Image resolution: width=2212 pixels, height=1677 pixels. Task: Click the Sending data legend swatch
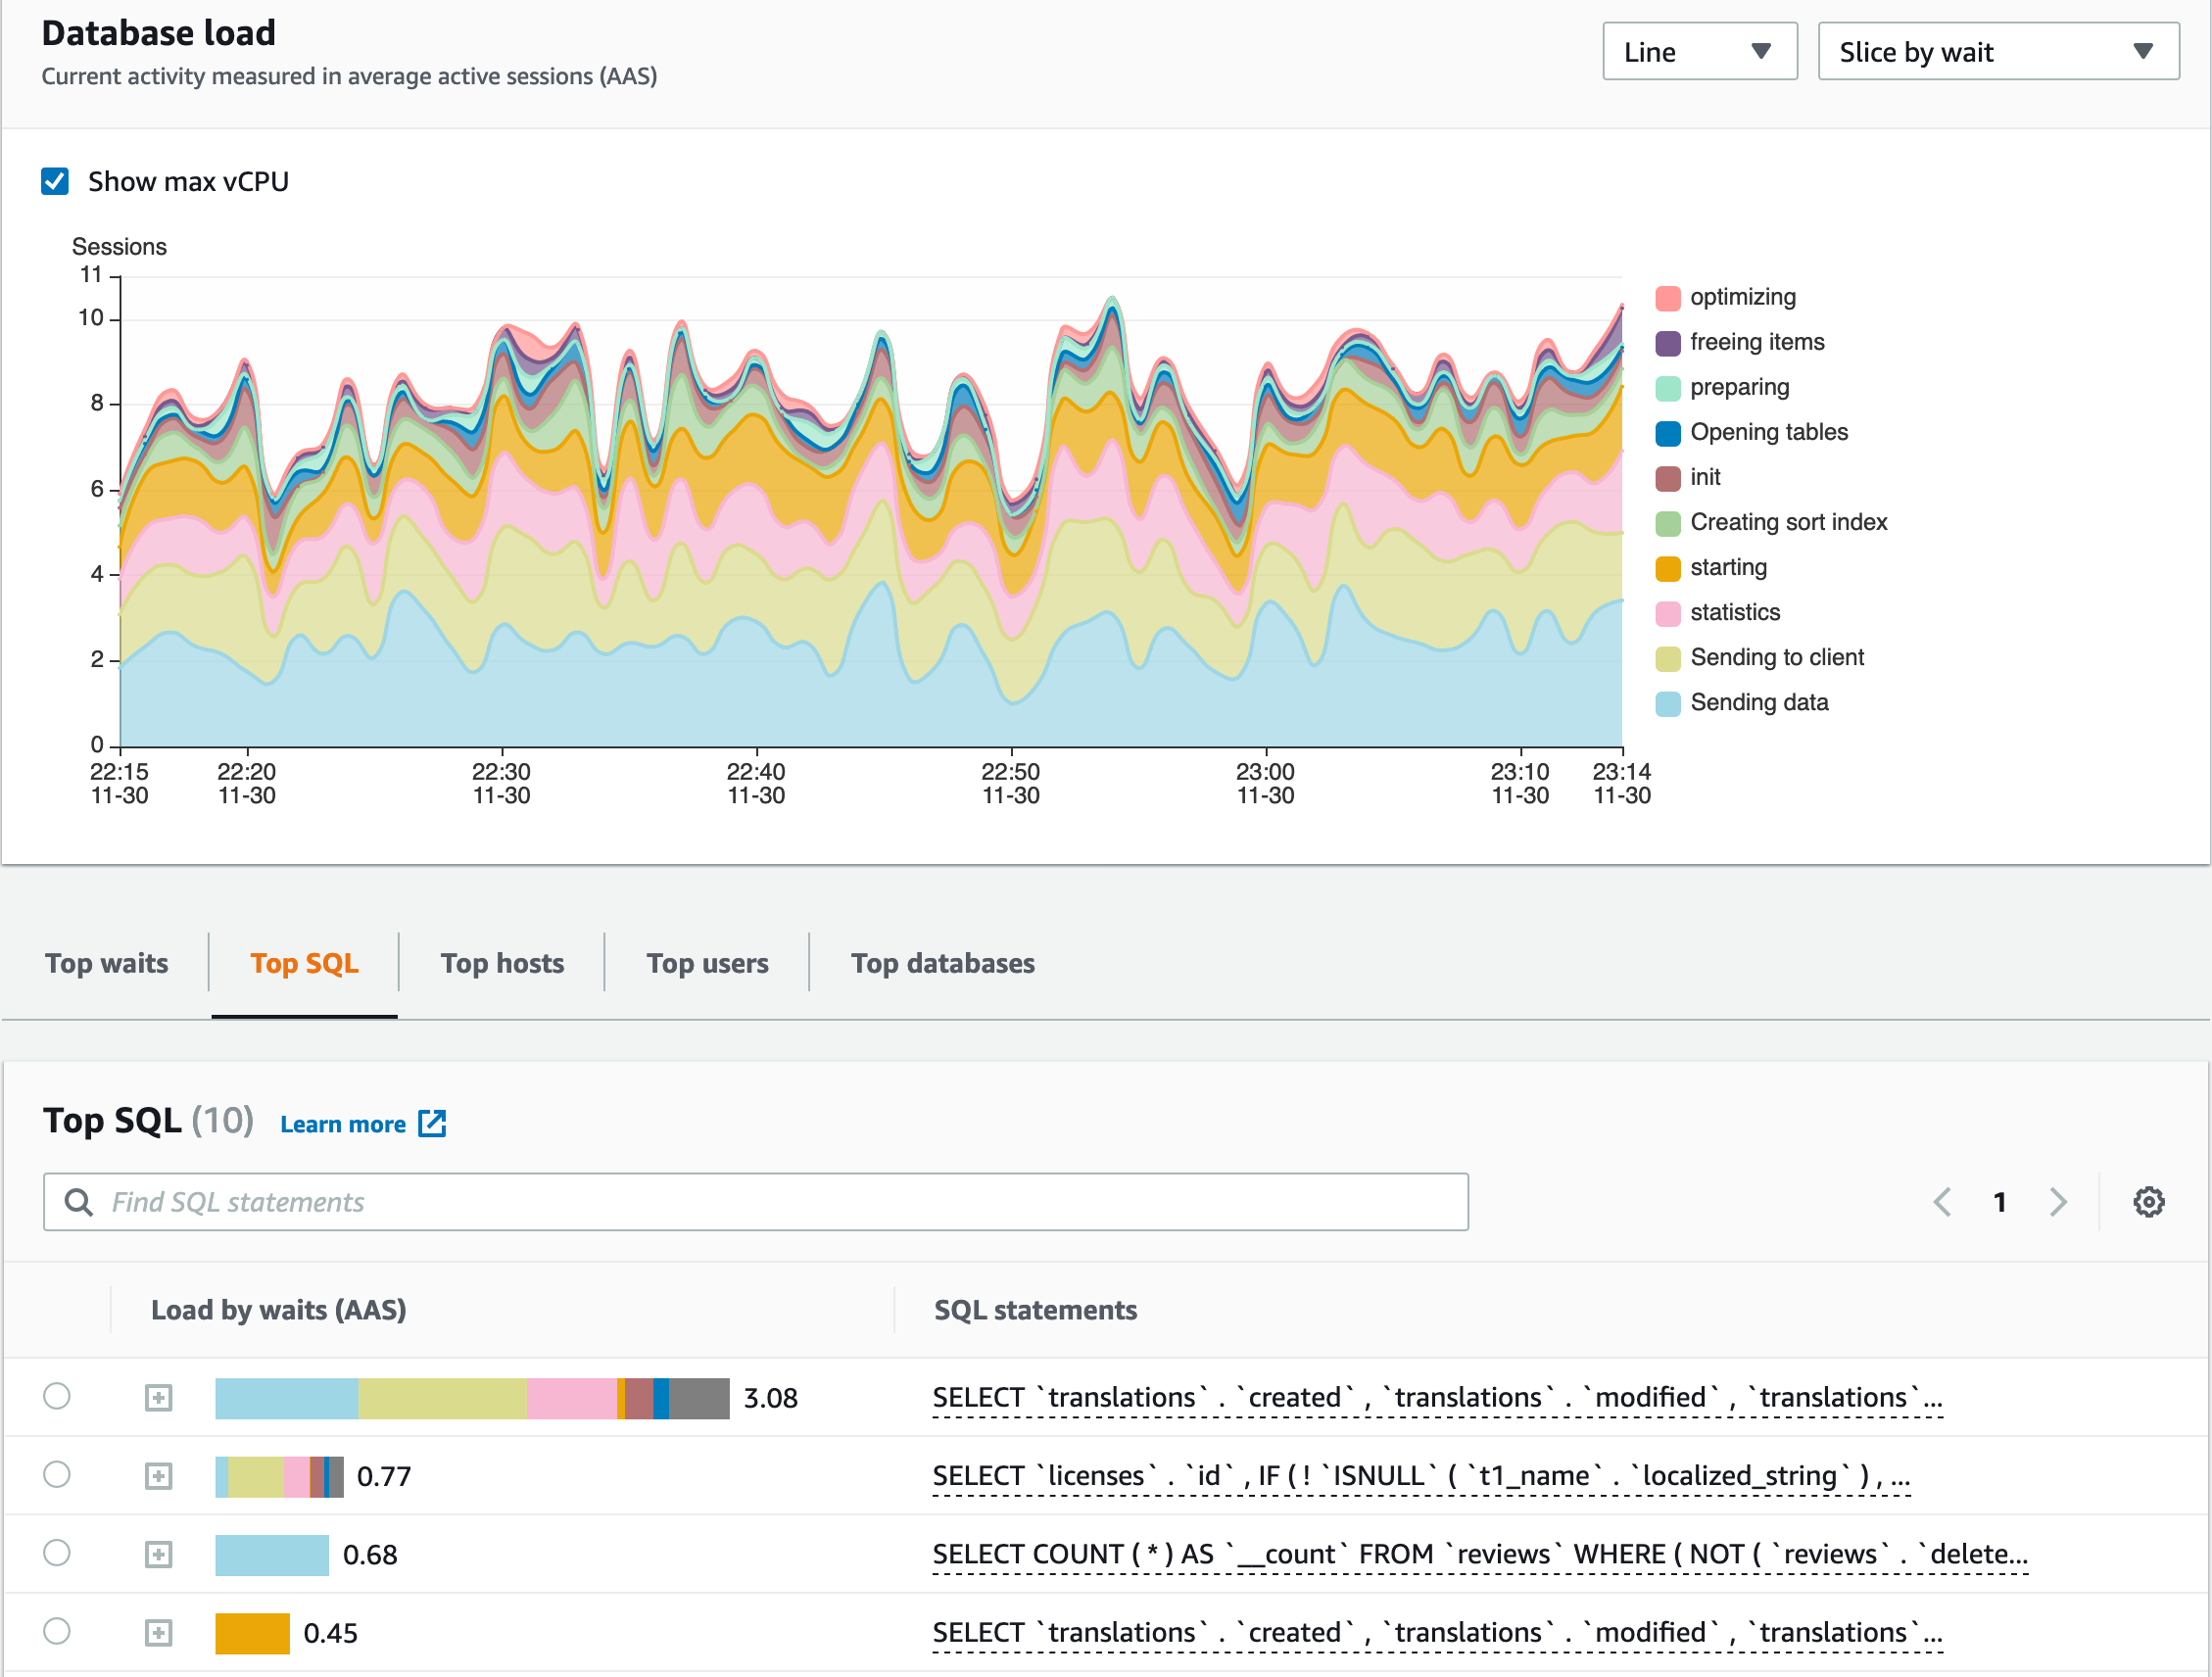tap(1666, 702)
